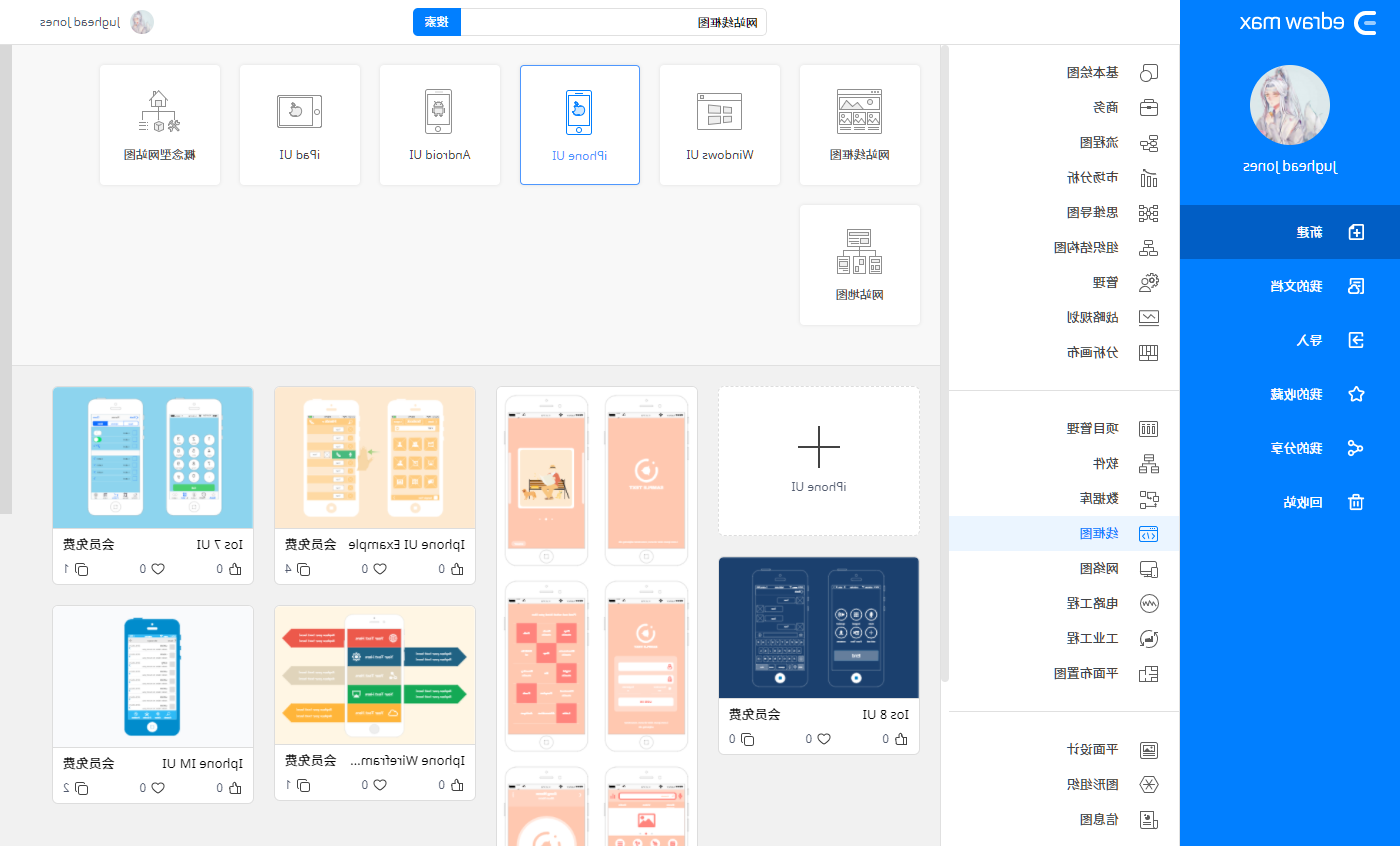Open 我的分享 in the sidebar

coord(1290,448)
